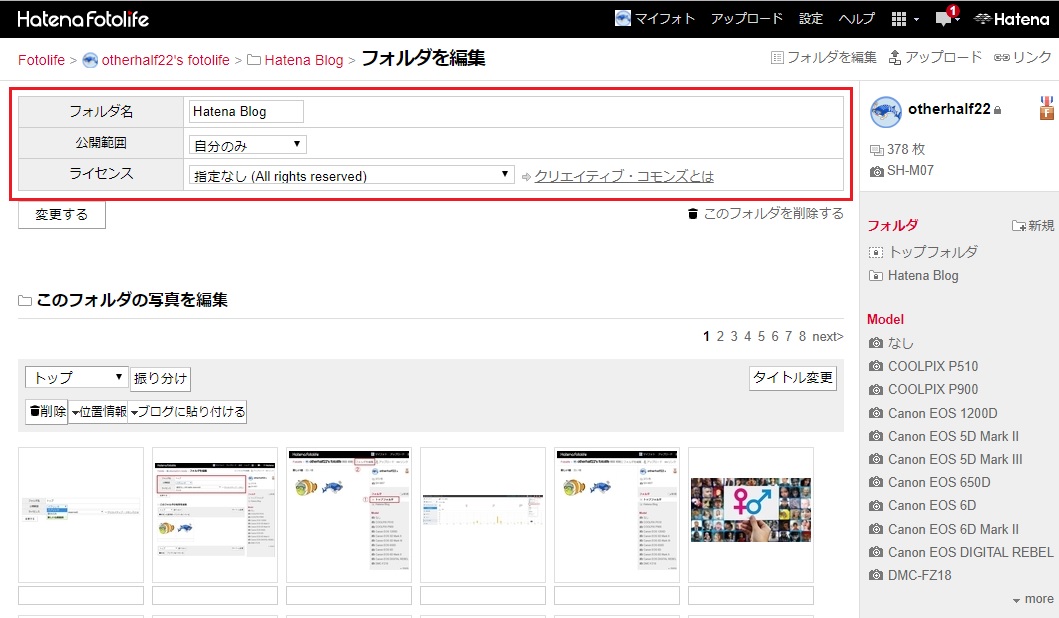
Task: Click the 振り分け button
Action: coord(160,378)
